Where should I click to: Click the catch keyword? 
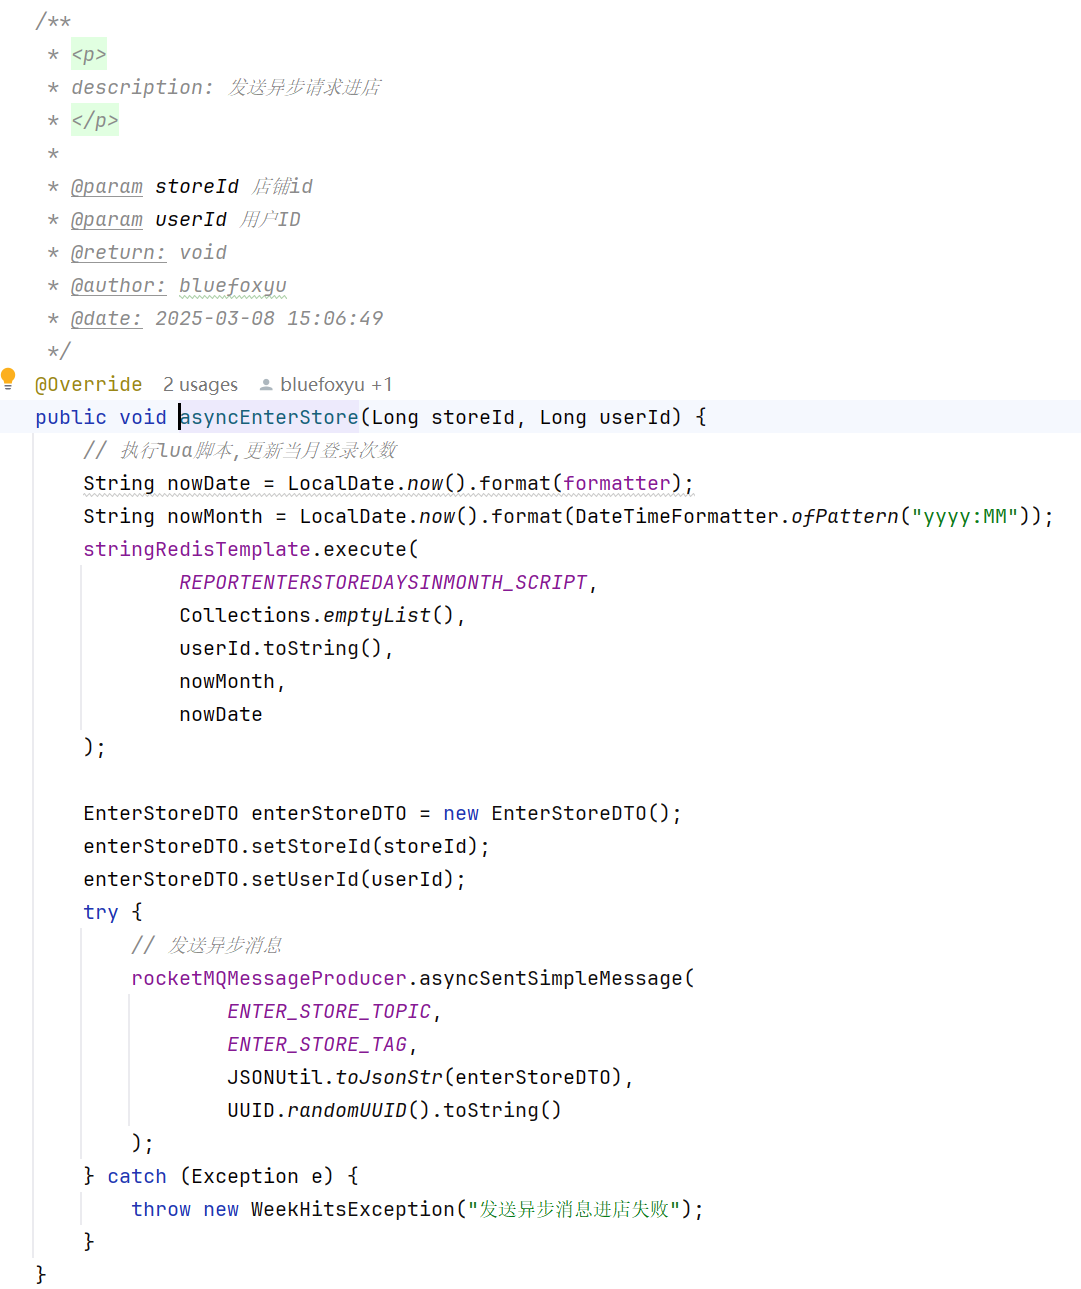(x=137, y=1177)
